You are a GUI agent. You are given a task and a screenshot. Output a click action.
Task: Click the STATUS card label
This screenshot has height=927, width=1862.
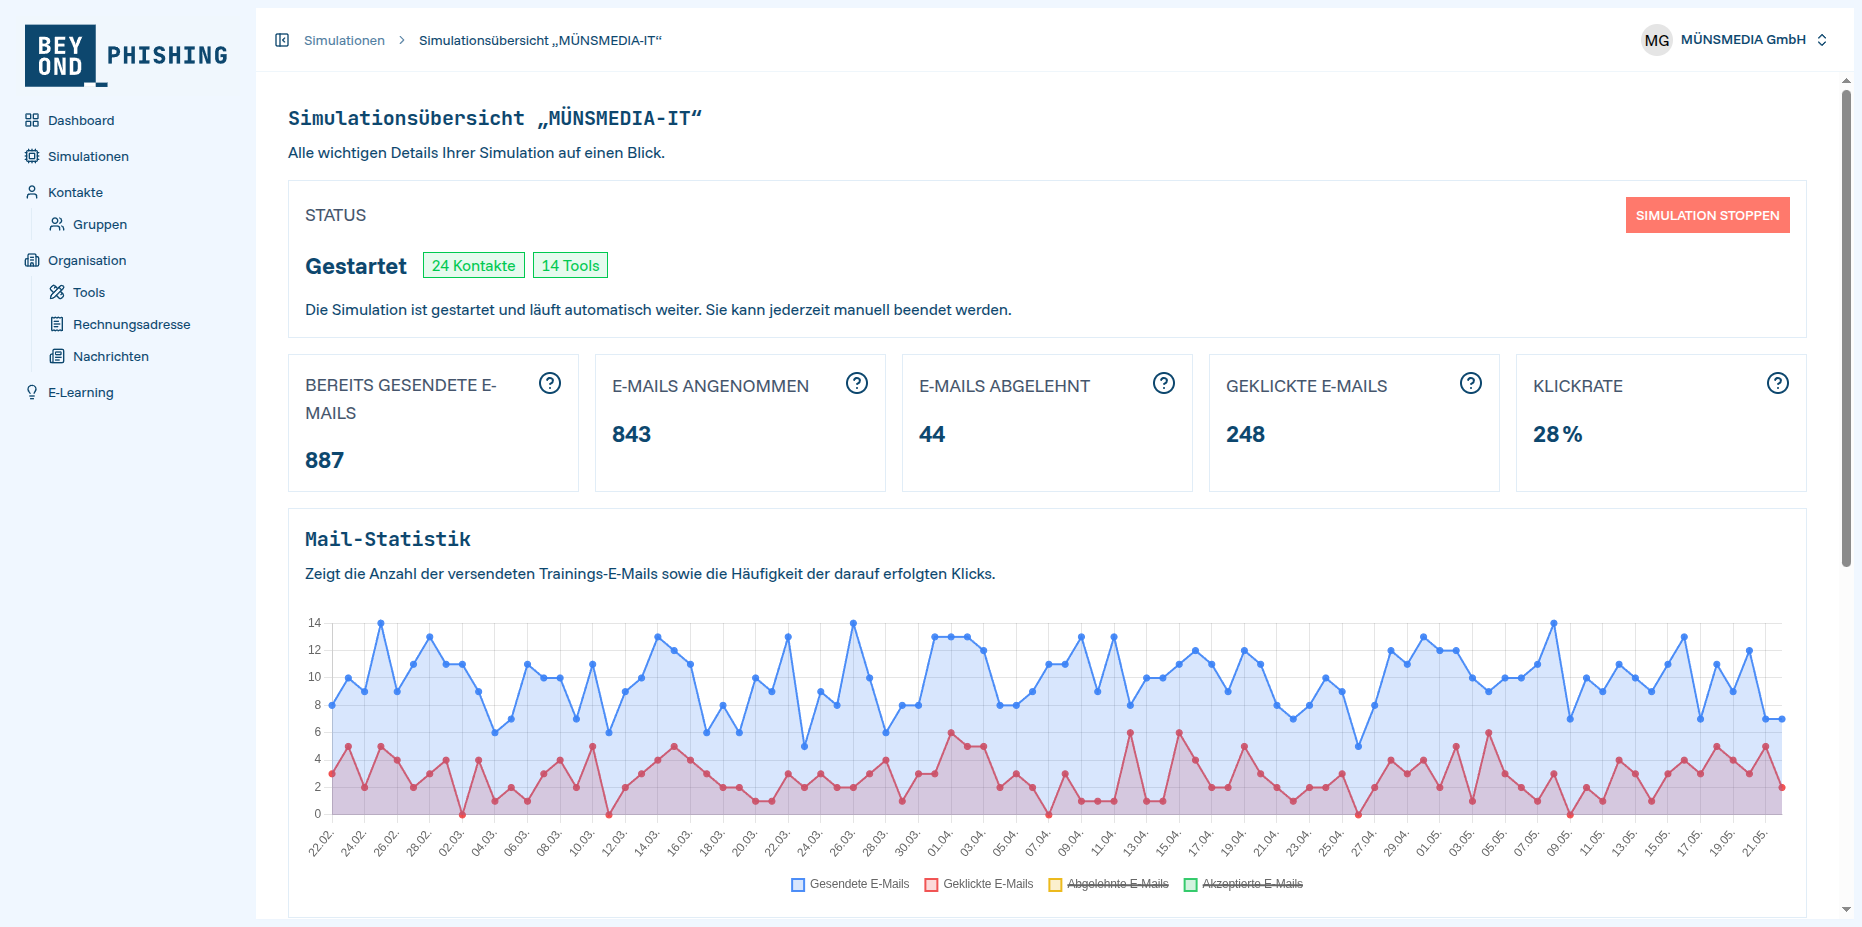335,215
